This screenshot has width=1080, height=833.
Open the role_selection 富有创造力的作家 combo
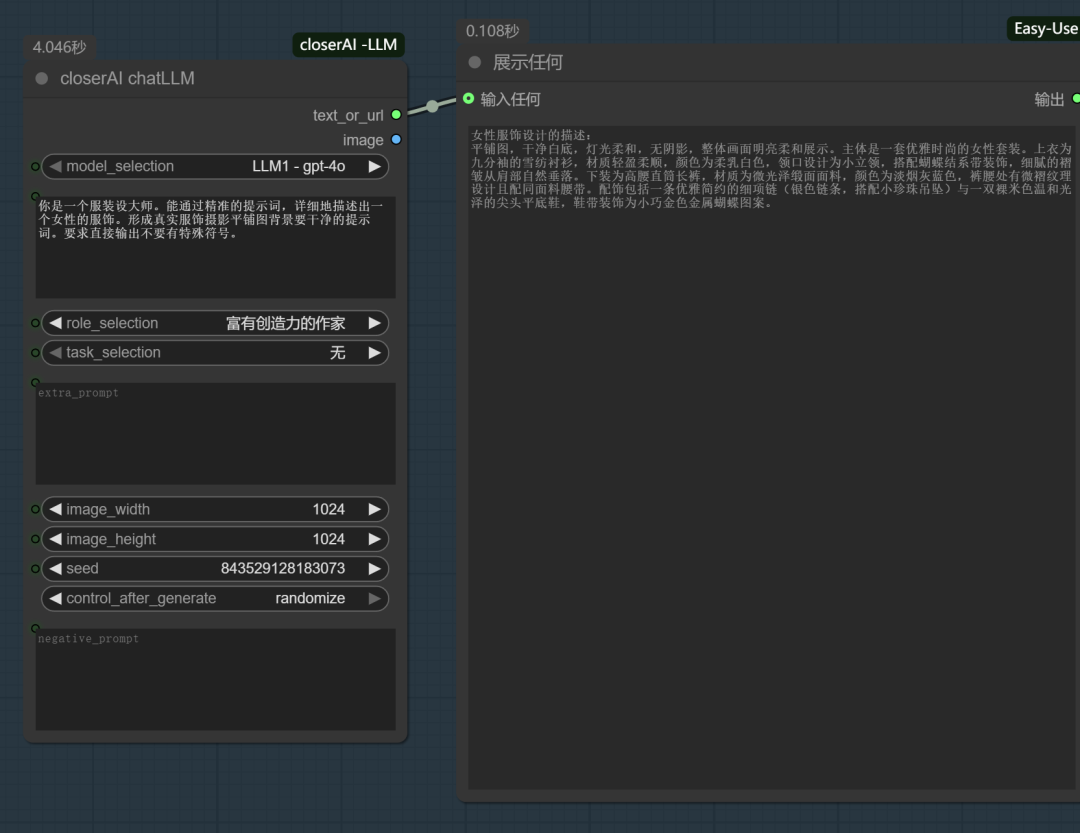(x=215, y=323)
